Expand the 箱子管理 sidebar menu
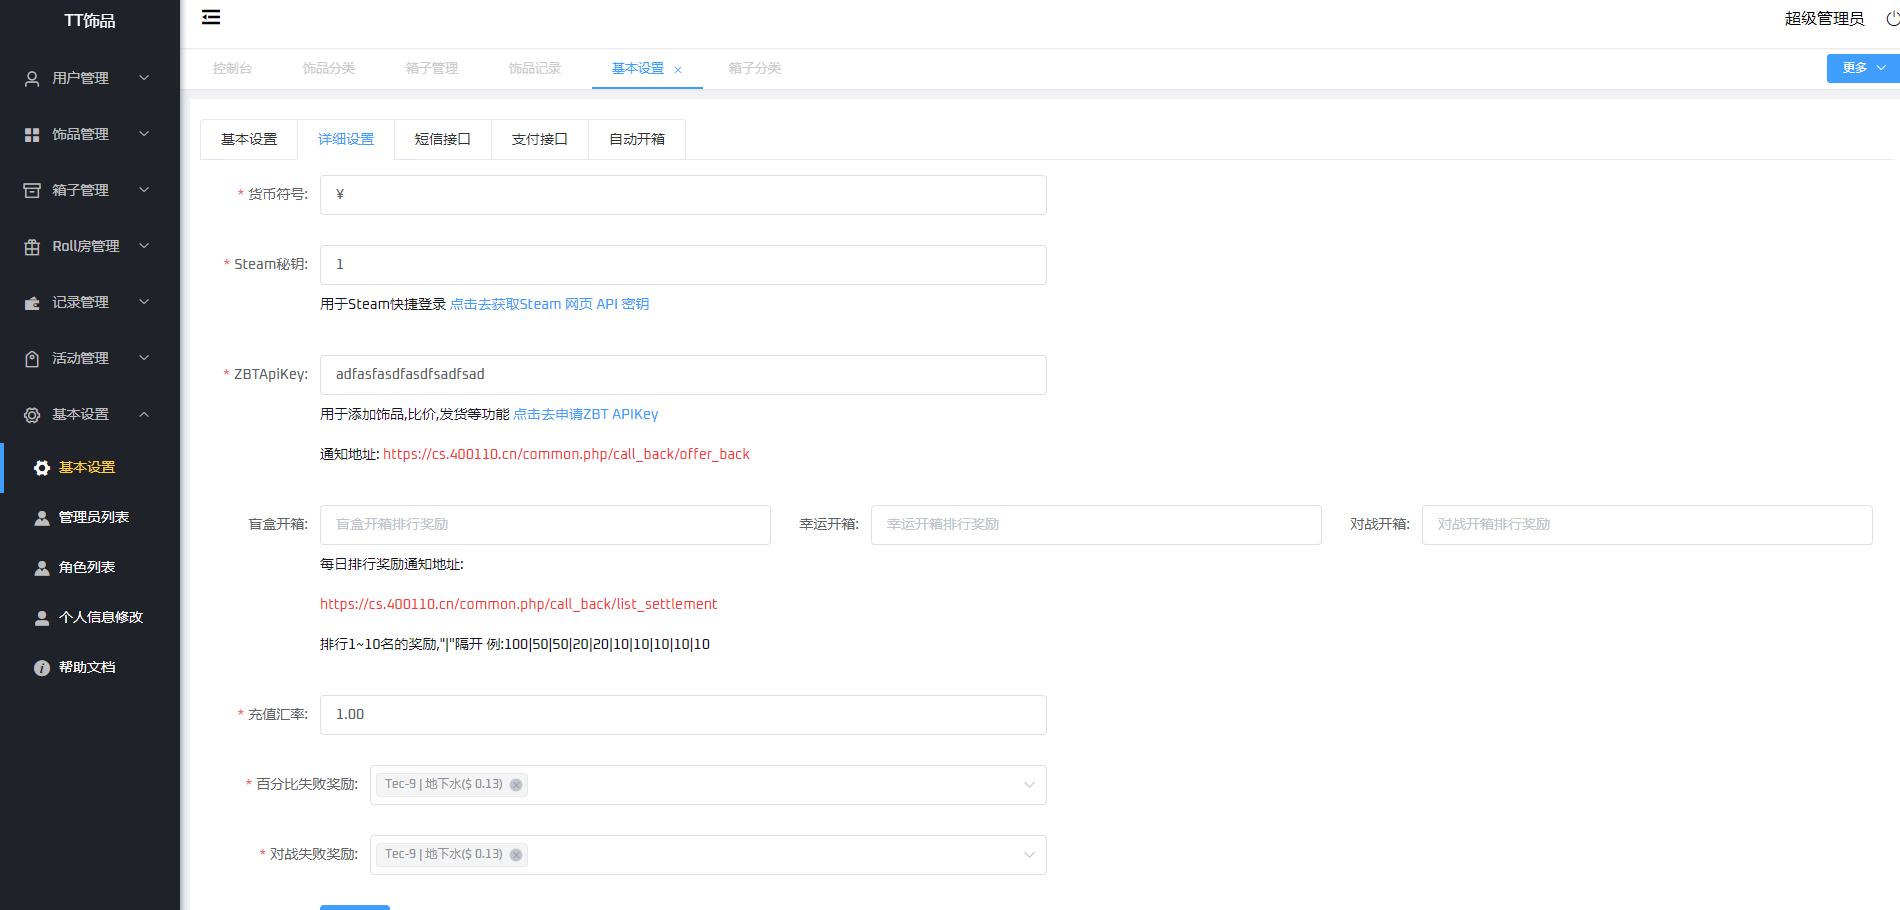Viewport: 1900px width, 910px height. click(88, 190)
